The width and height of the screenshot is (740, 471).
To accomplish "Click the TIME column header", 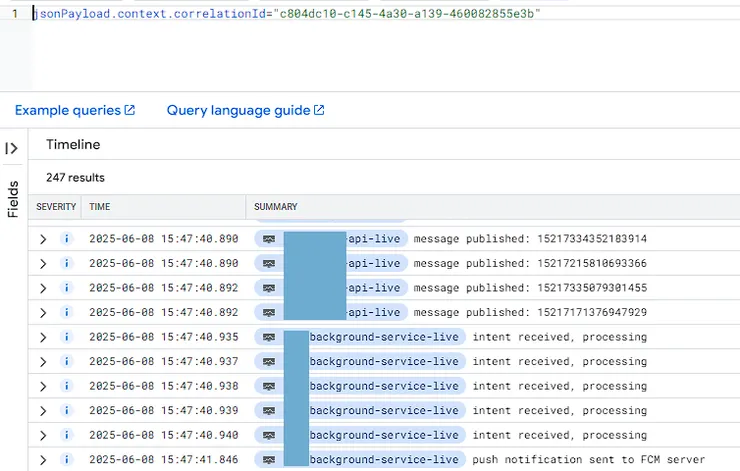I will coord(100,207).
